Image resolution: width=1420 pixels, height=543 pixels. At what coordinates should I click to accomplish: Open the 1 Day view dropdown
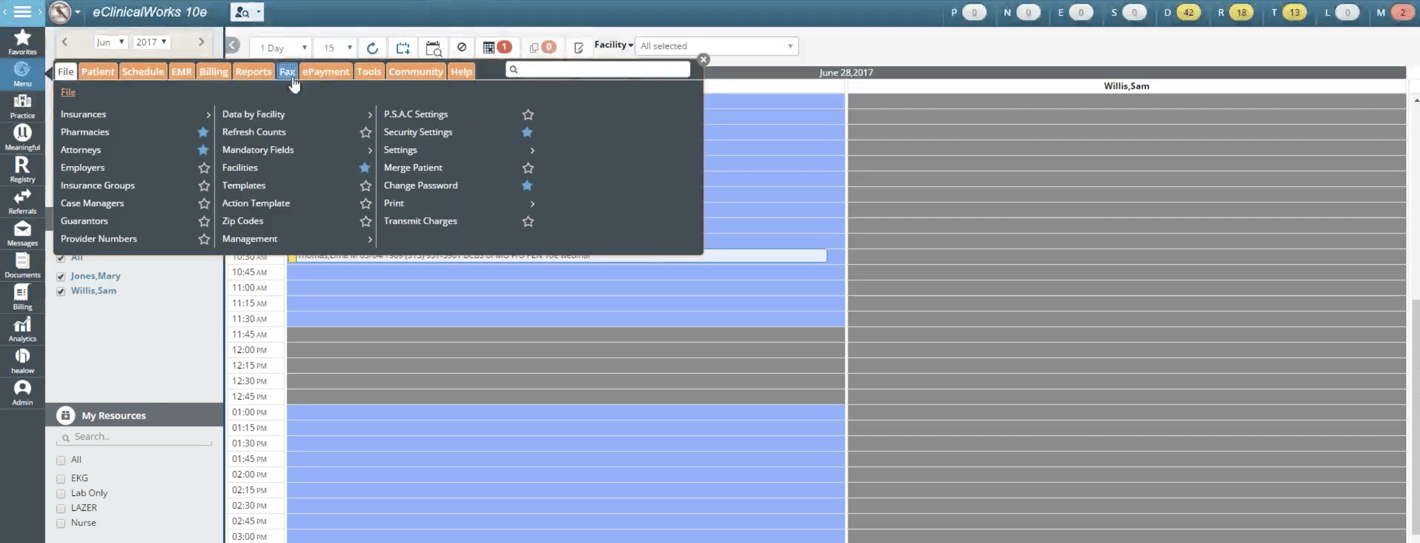283,48
